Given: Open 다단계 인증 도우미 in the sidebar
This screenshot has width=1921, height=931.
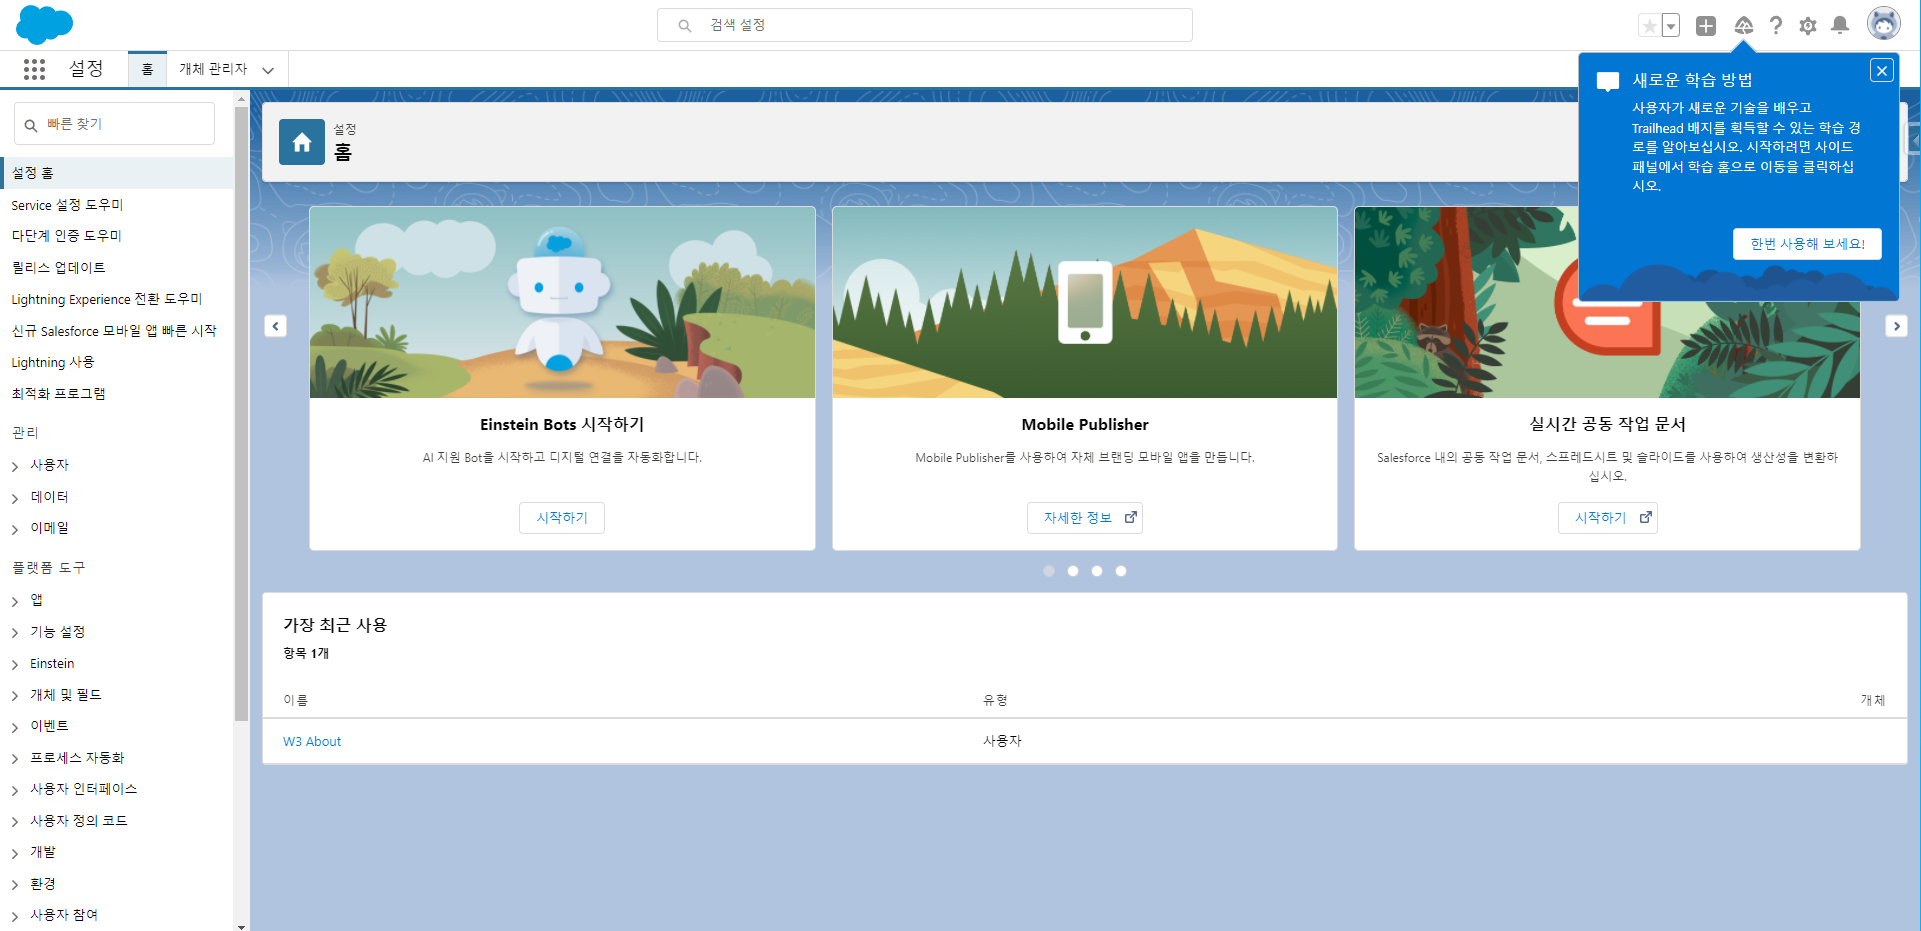Looking at the screenshot, I should point(67,236).
